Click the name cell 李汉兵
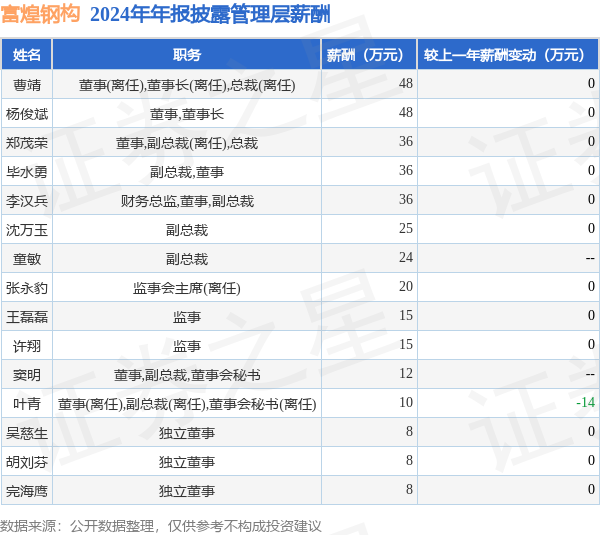 pos(27,201)
